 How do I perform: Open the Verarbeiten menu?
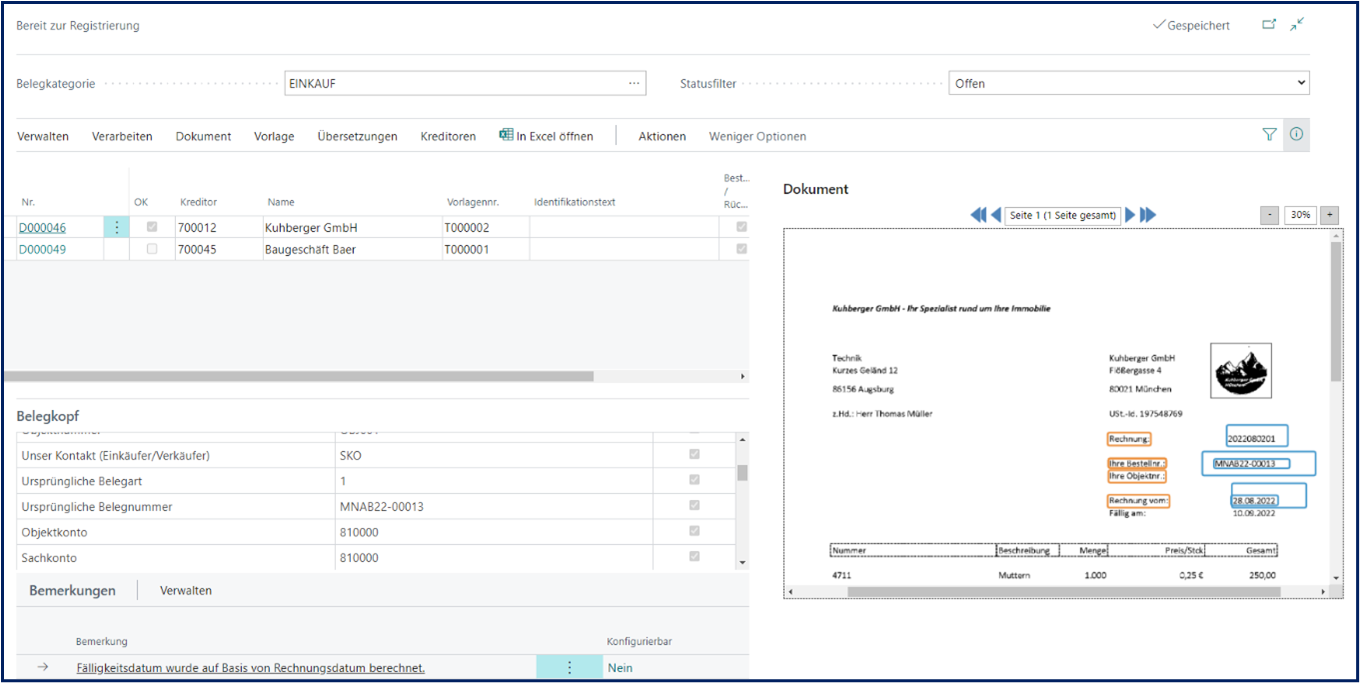tap(122, 136)
